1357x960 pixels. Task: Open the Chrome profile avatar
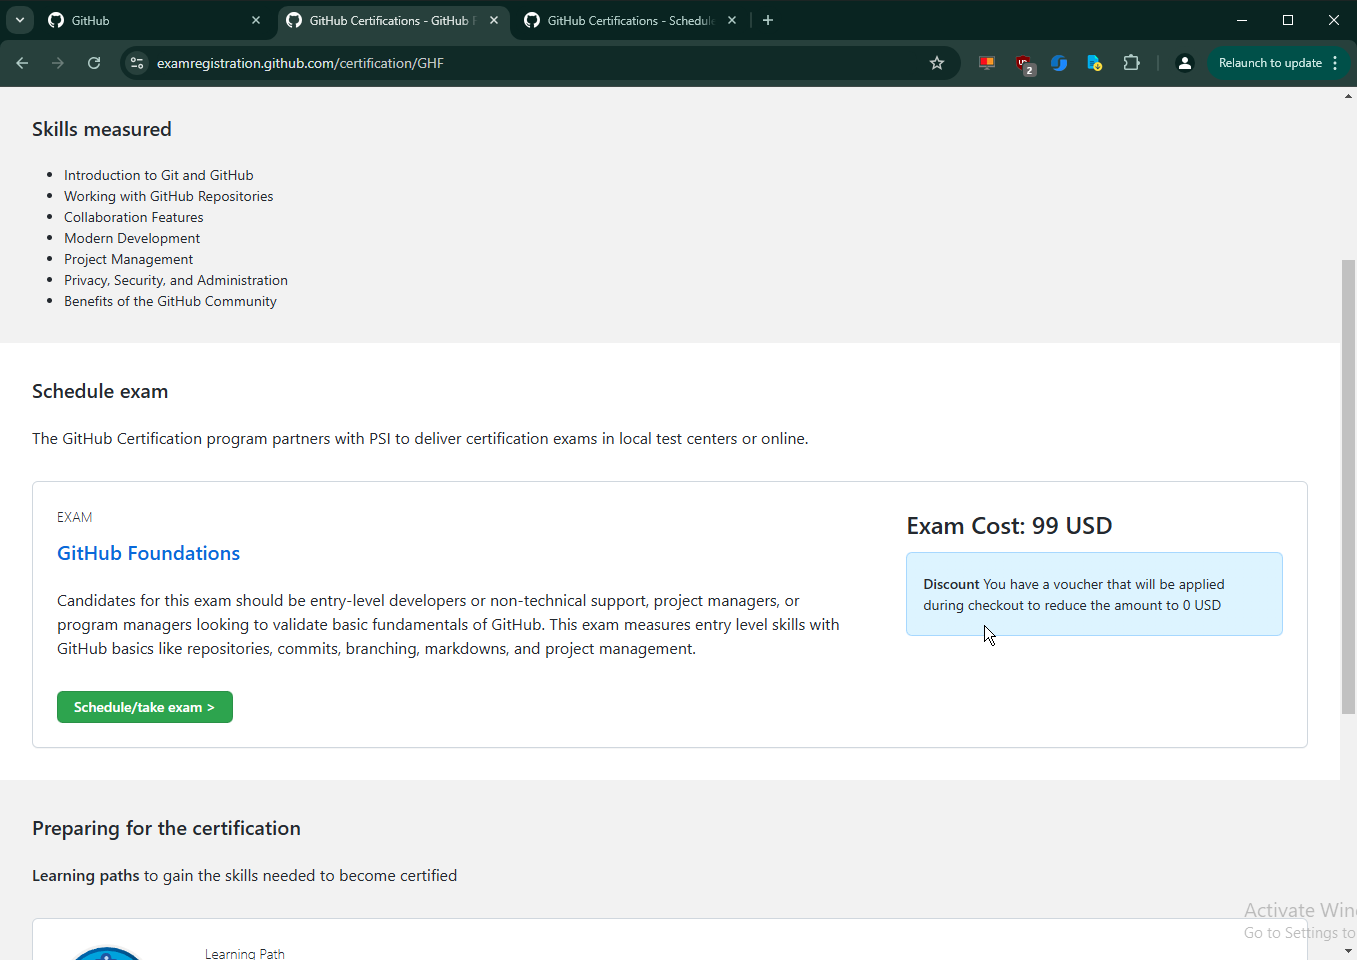pos(1185,63)
